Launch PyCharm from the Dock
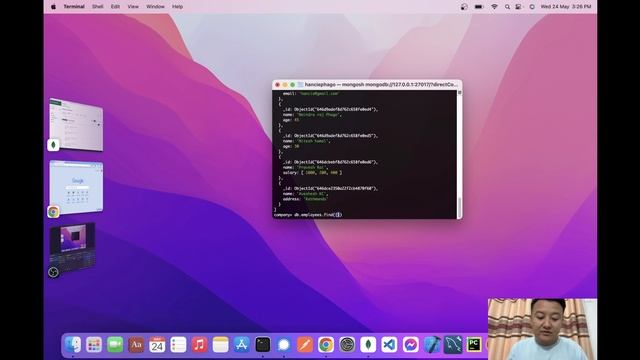 pyautogui.click(x=473, y=345)
